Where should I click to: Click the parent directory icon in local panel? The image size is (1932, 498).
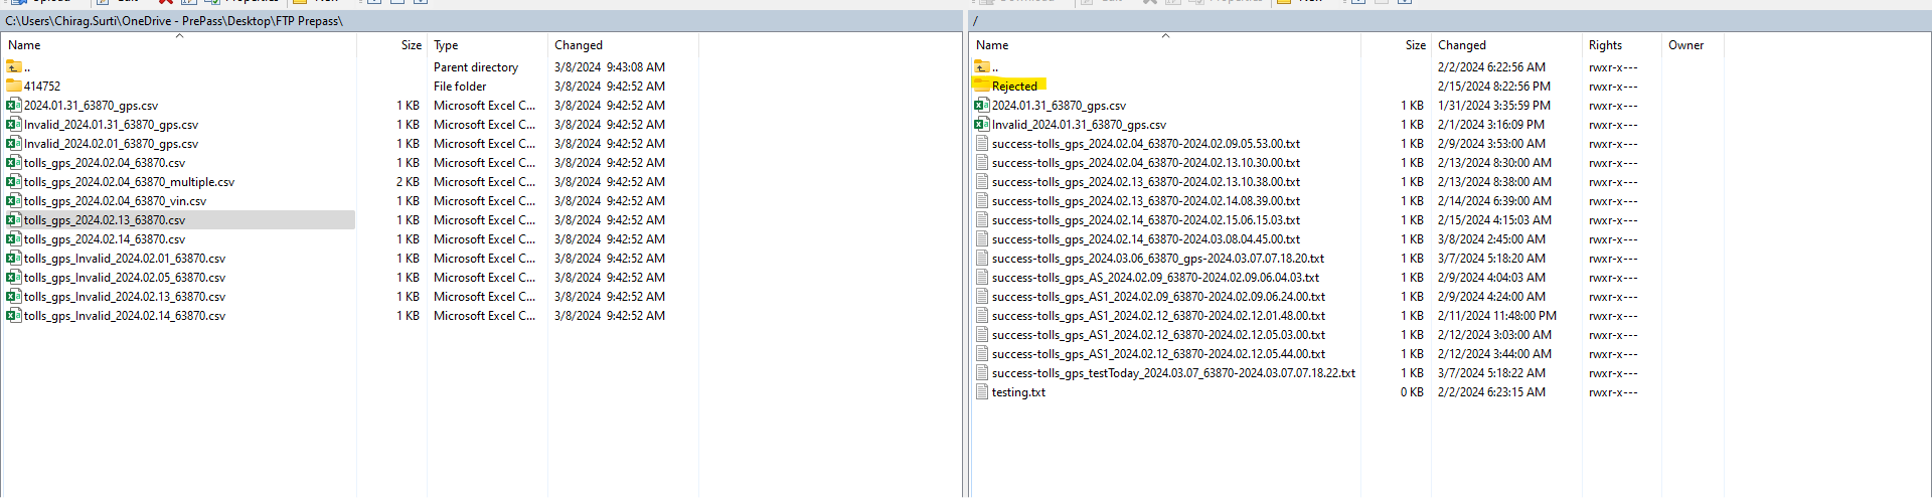point(14,67)
